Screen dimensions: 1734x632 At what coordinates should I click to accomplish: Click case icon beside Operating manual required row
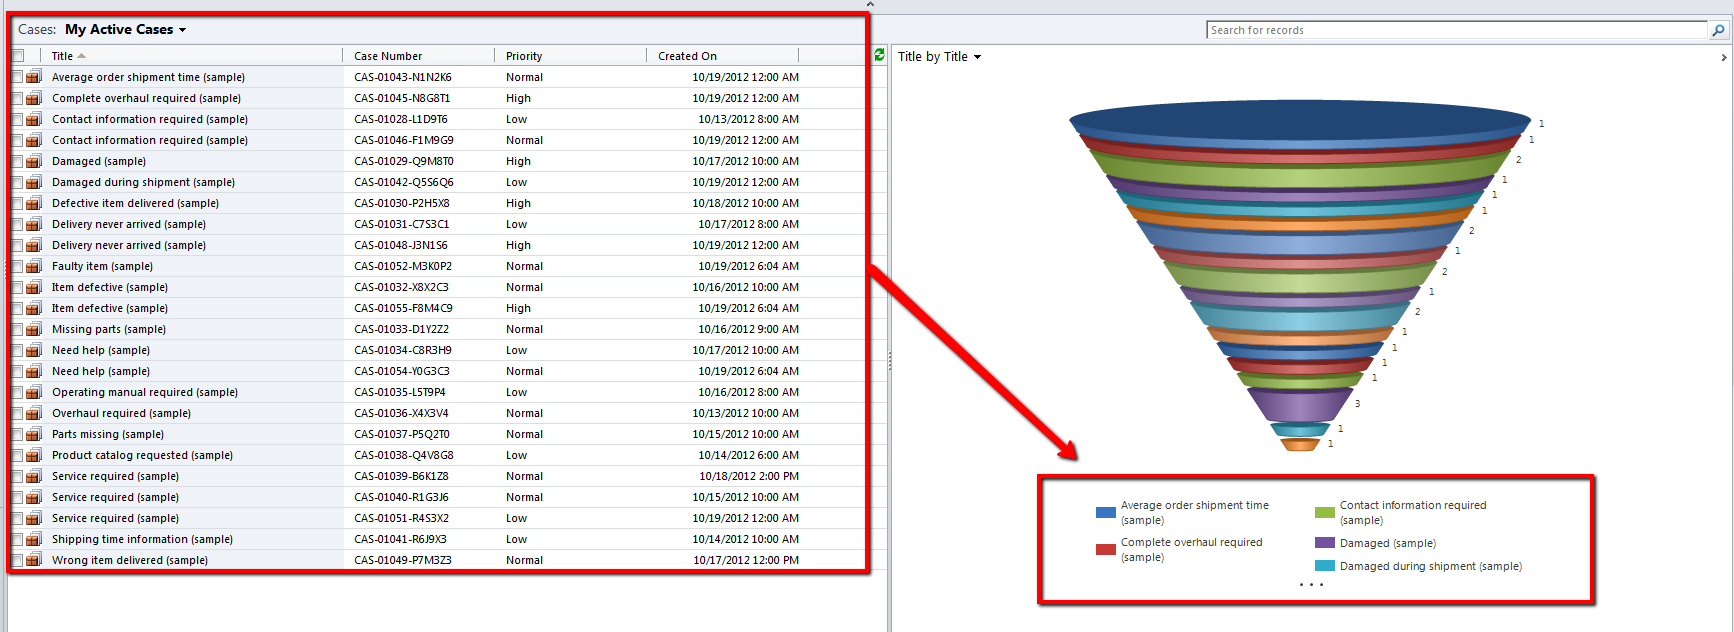click(x=33, y=392)
